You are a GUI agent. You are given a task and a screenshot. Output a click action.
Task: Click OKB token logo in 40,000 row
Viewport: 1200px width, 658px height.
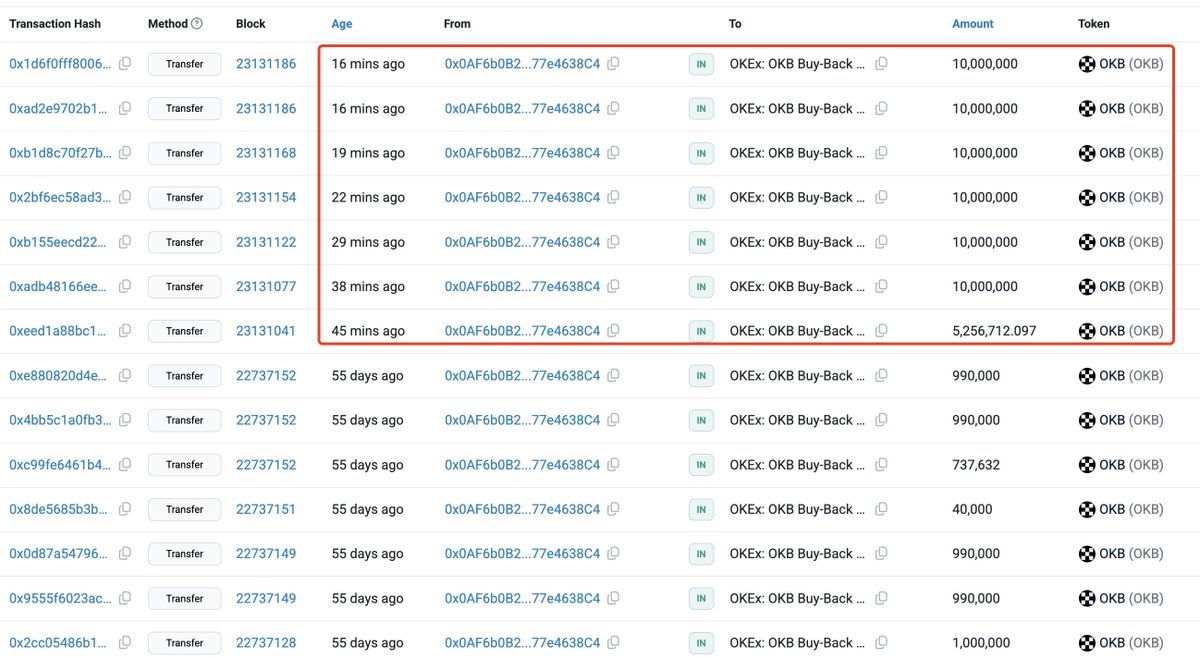[1087, 509]
